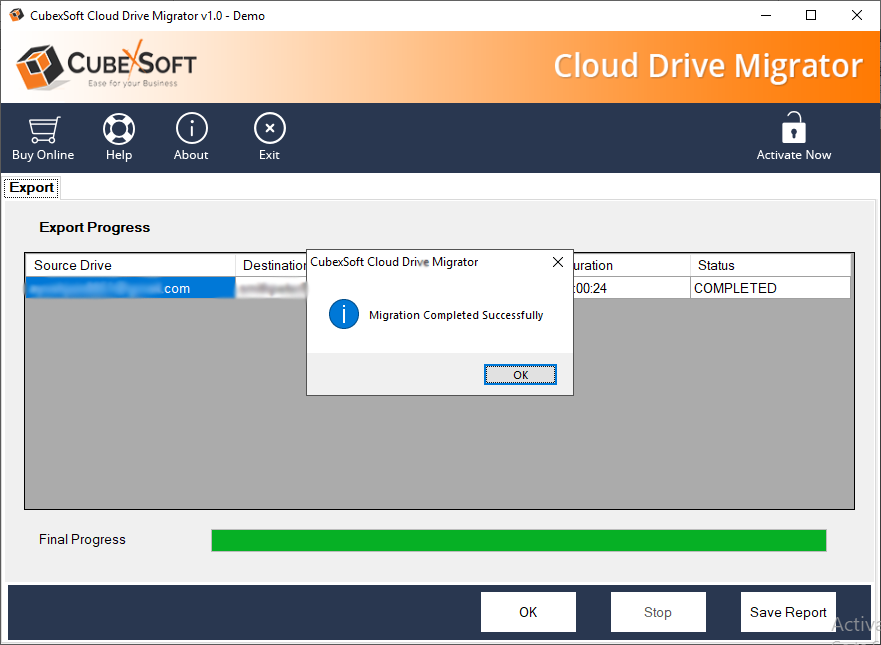The width and height of the screenshot is (881, 645).
Task: Click the COMPLETED status cell
Action: [x=770, y=288]
